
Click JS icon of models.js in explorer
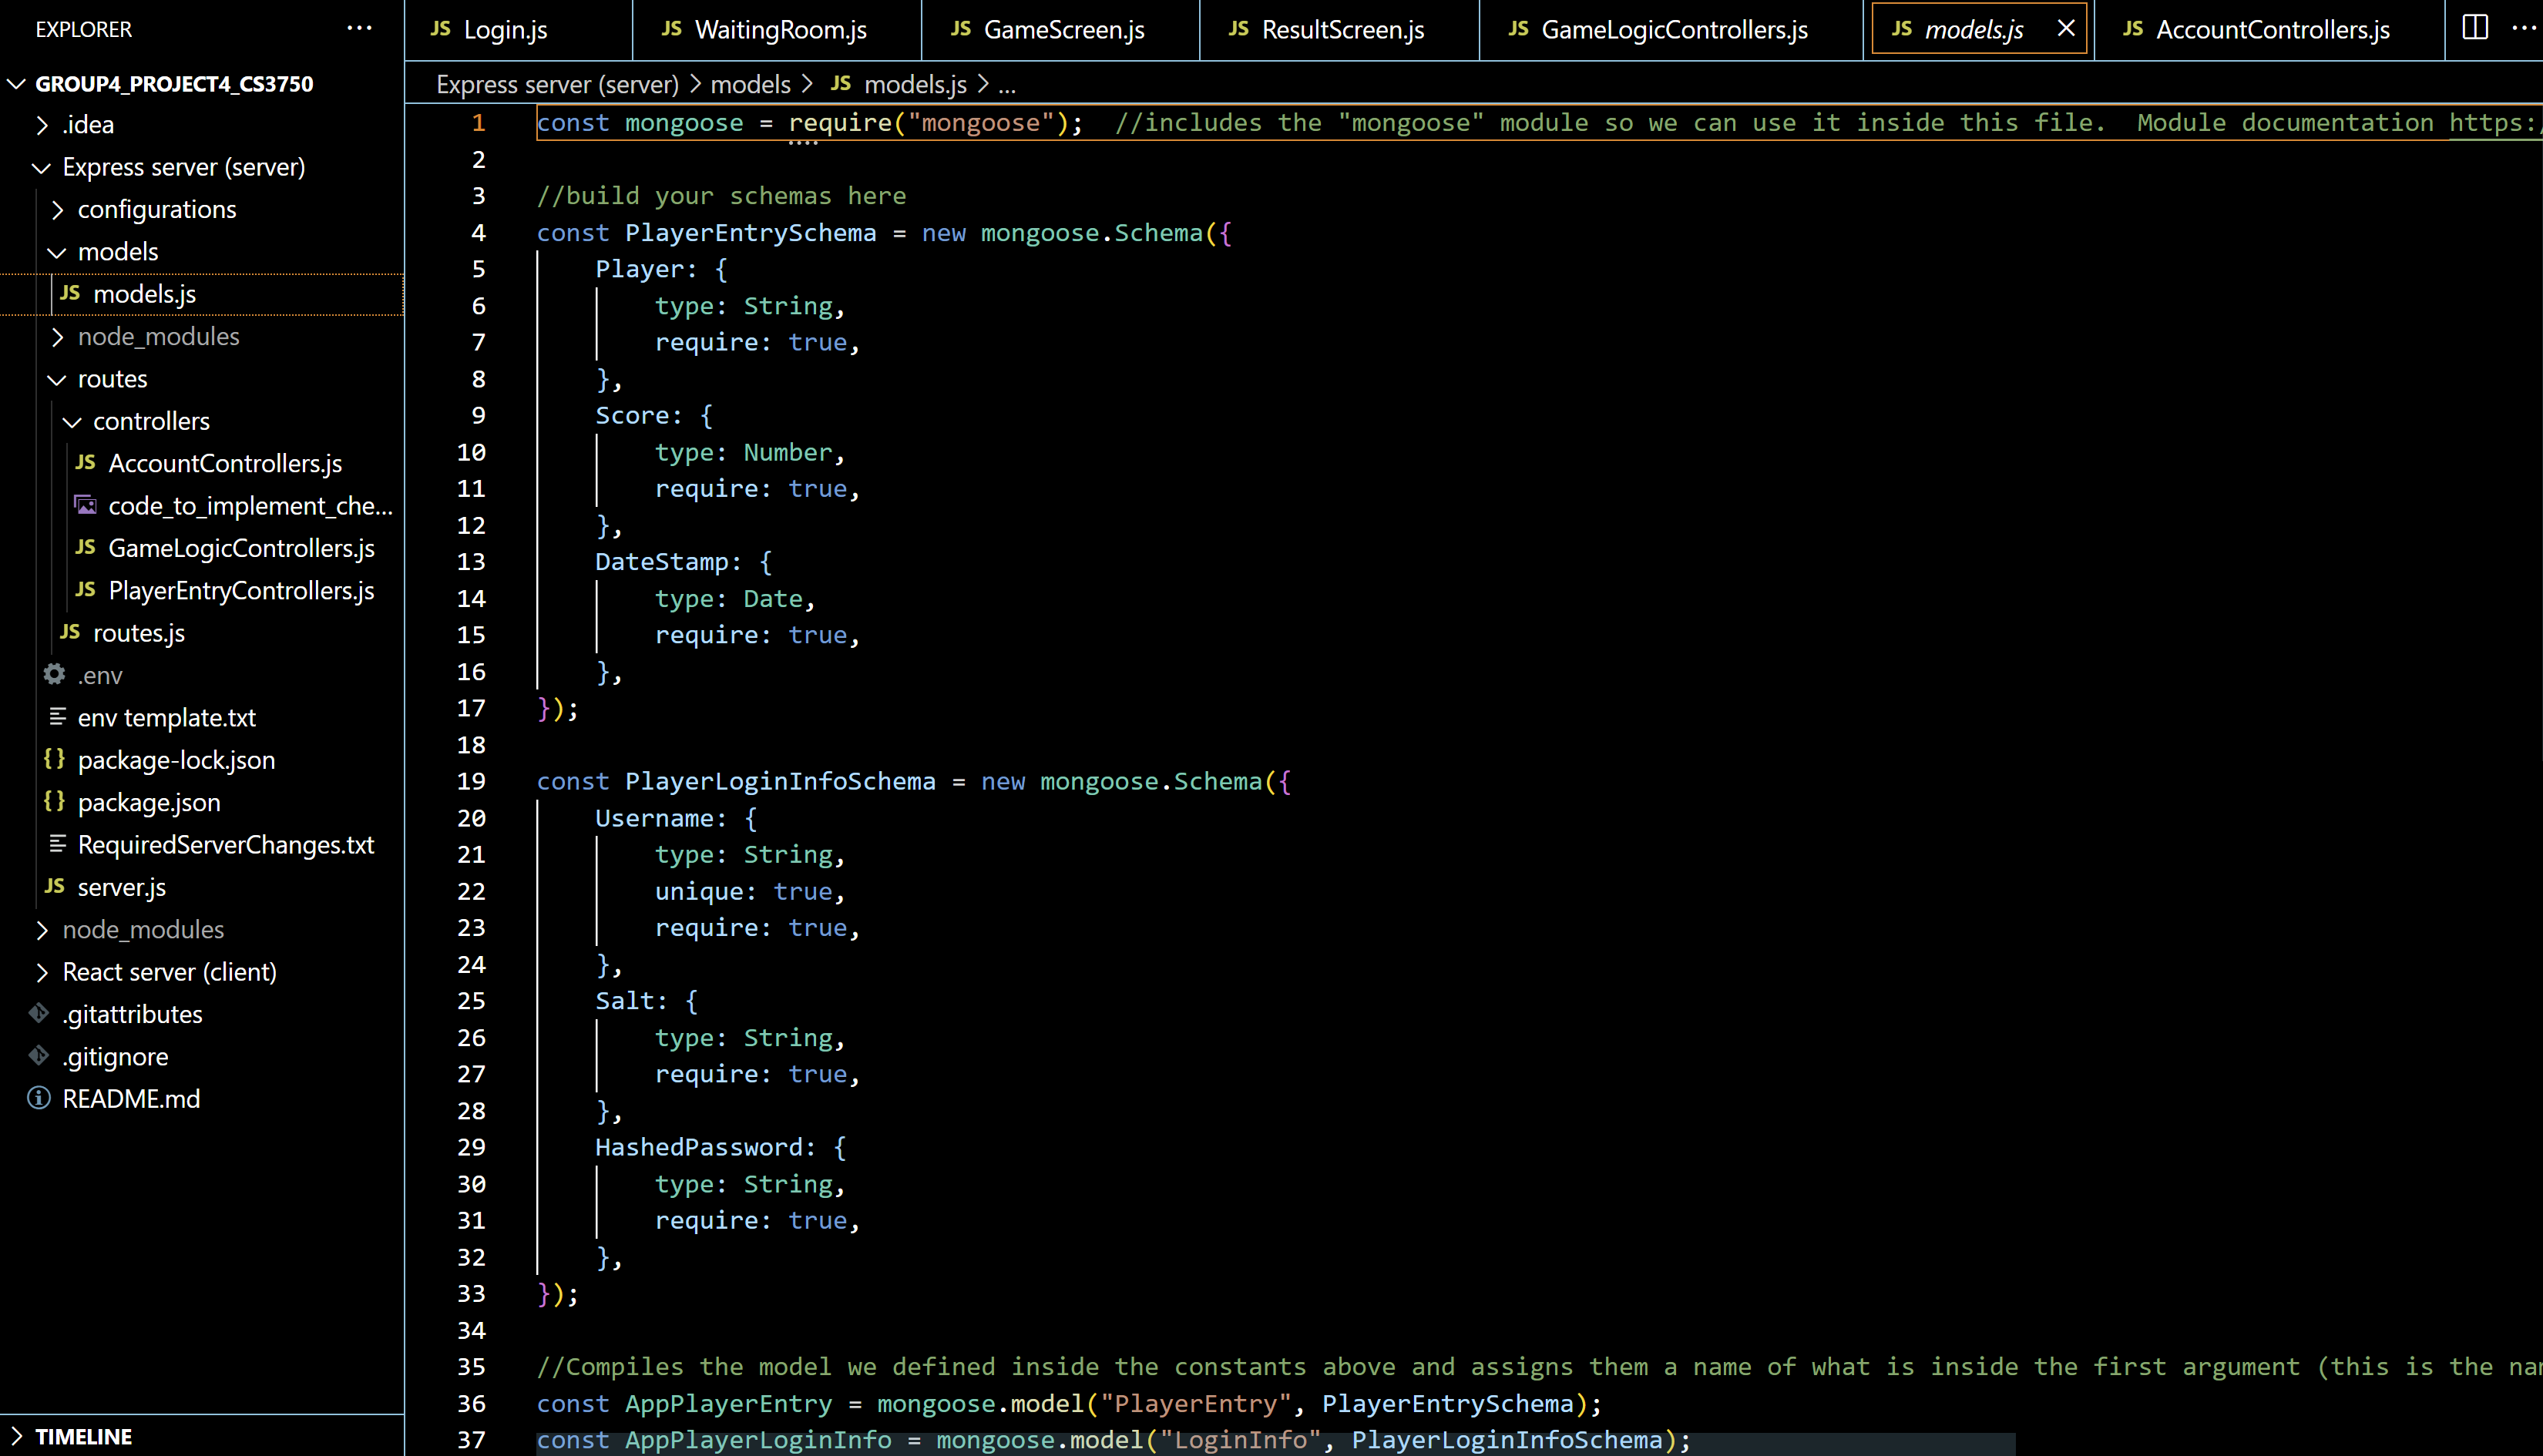70,293
